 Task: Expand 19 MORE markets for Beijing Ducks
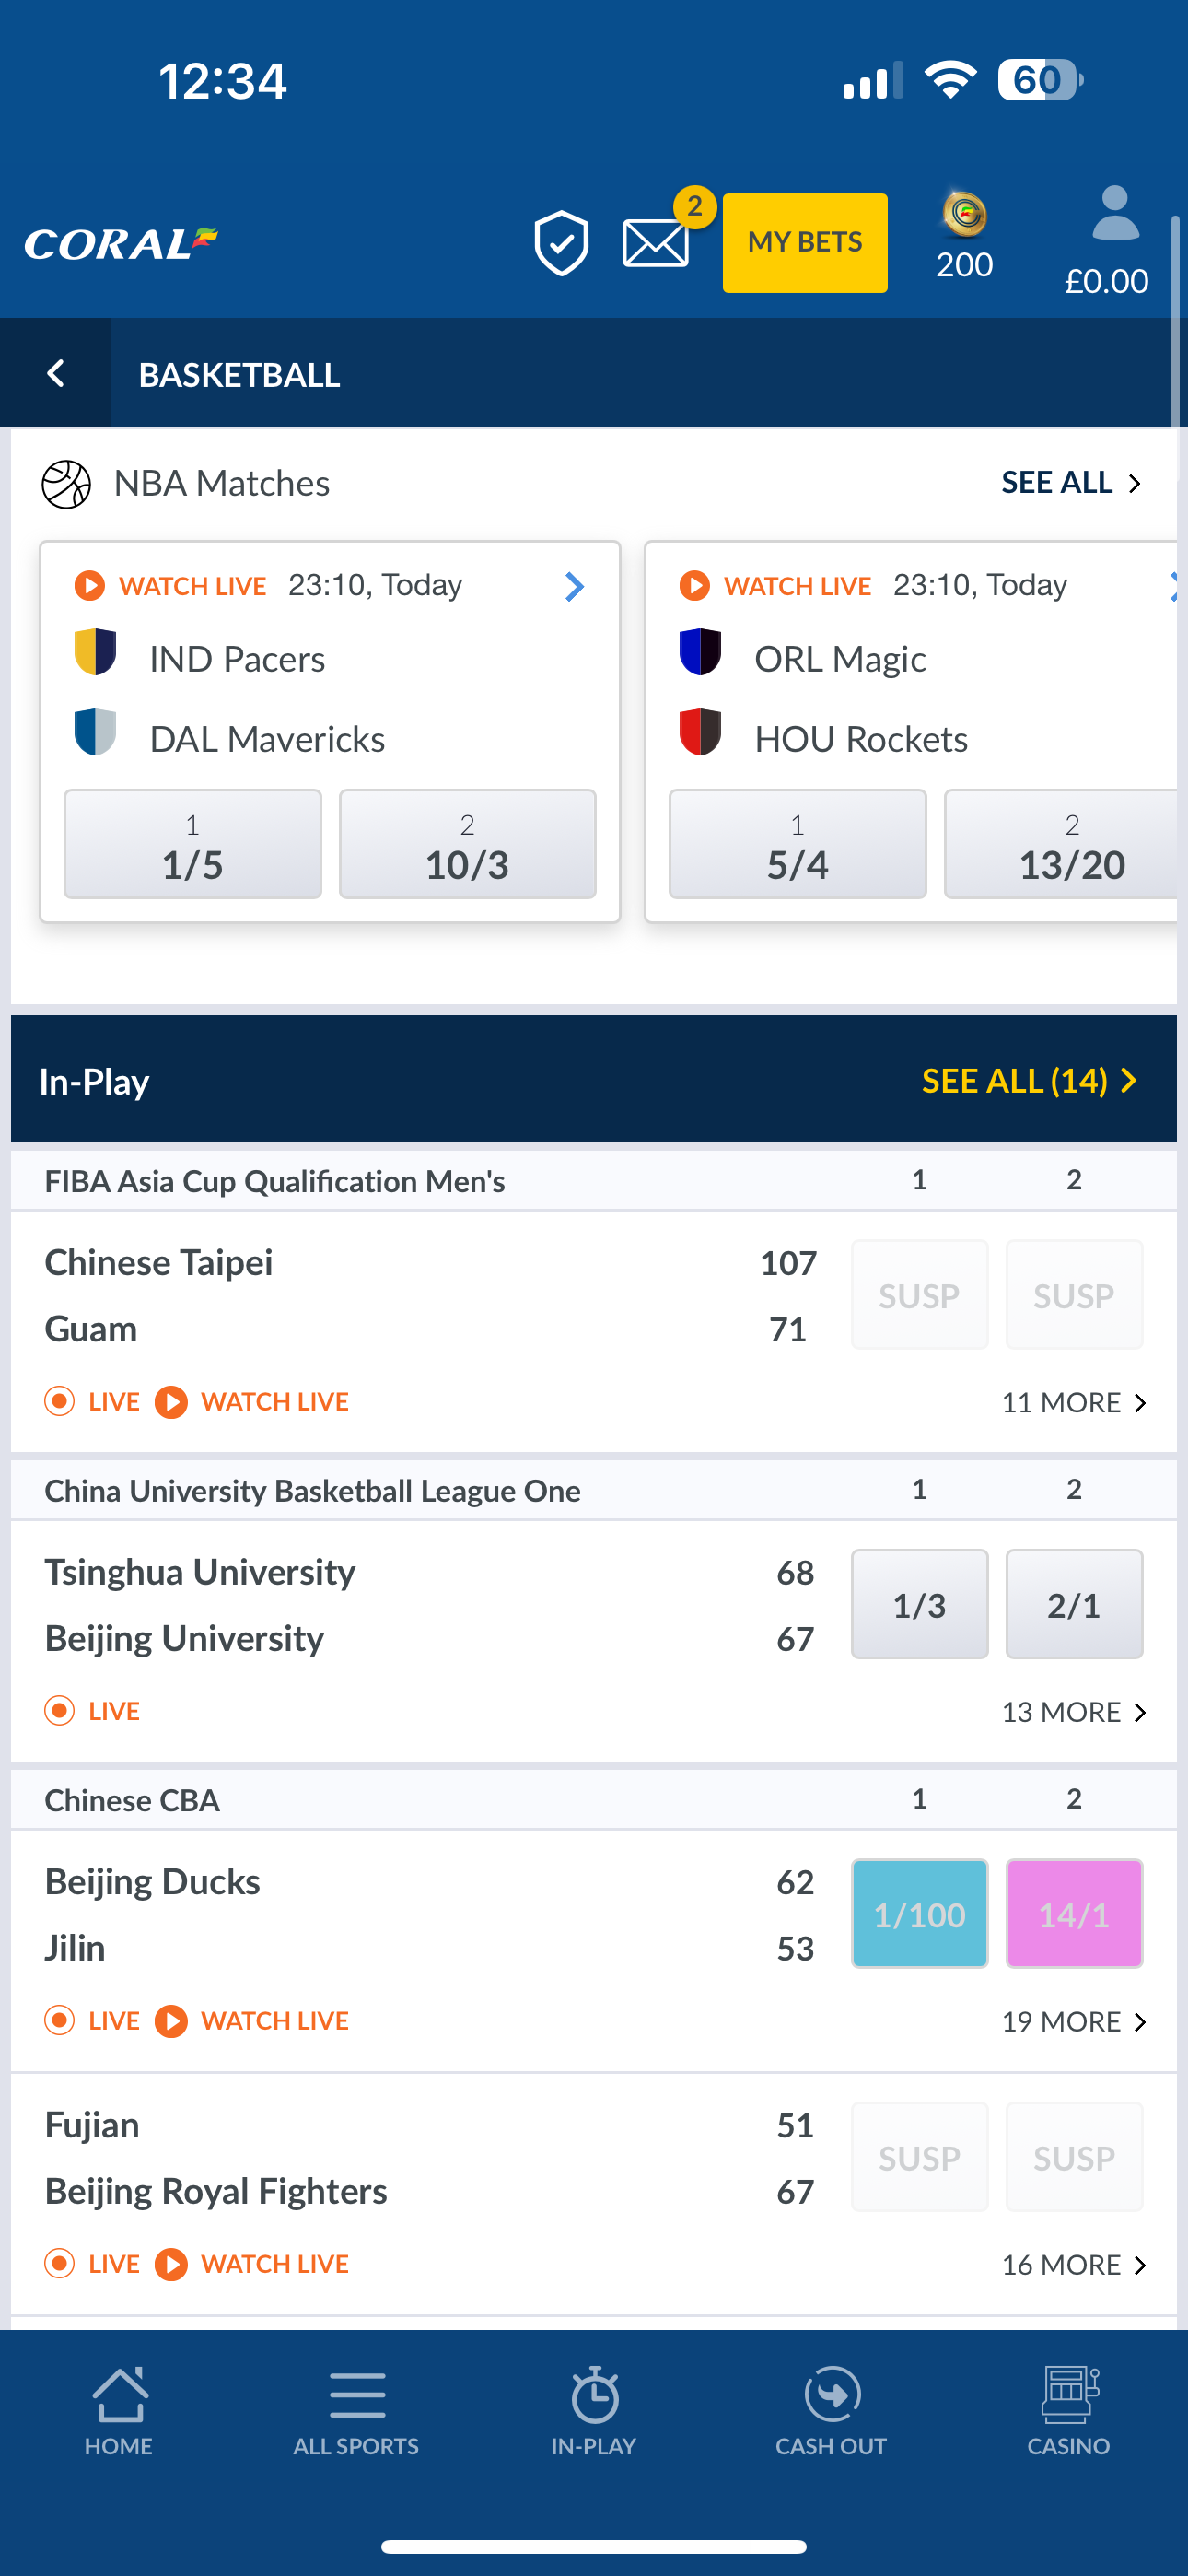1073,2021
